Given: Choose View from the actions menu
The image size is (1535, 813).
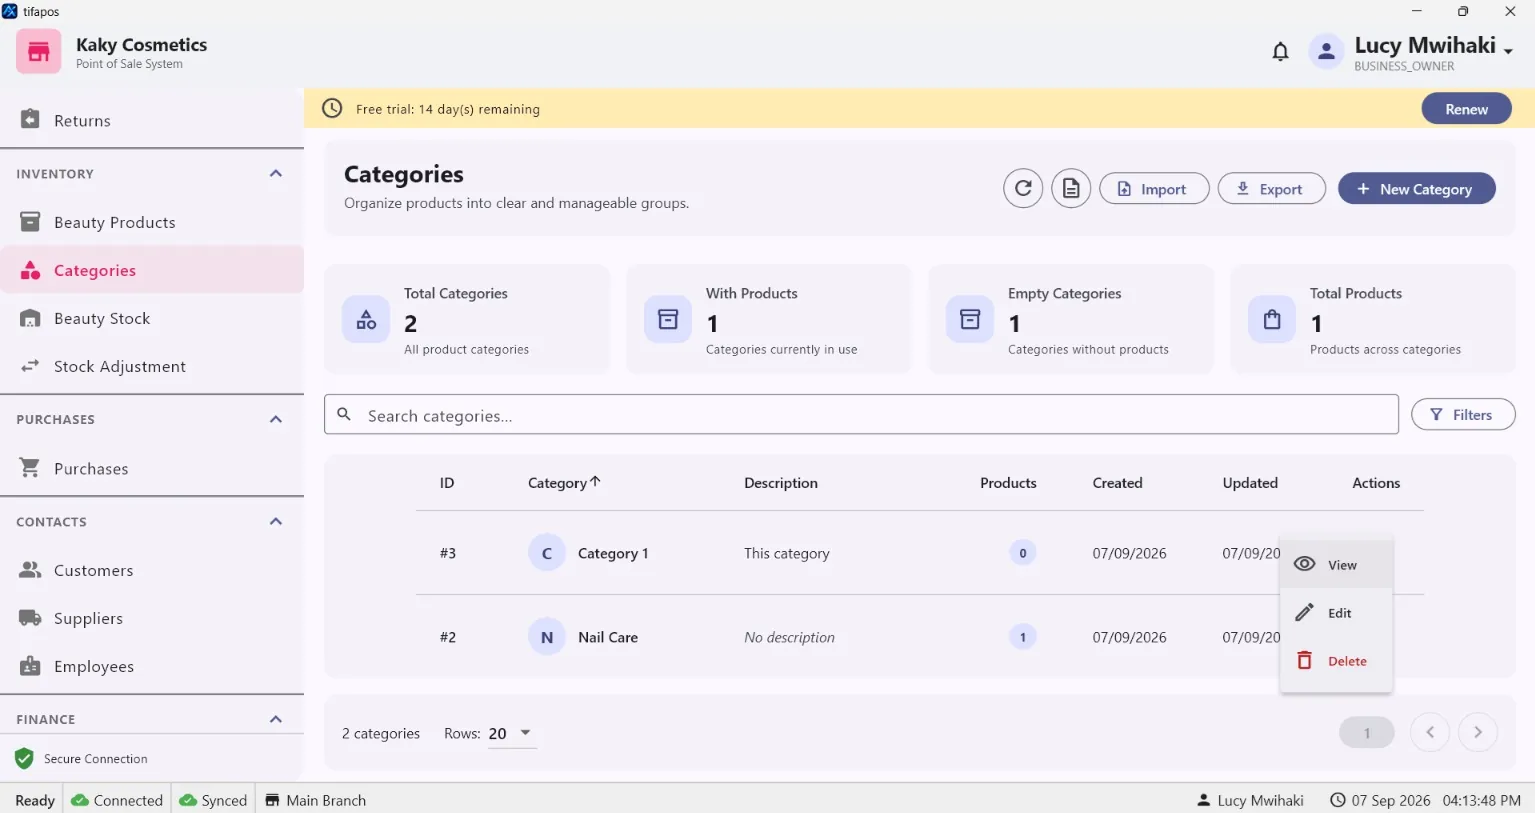Looking at the screenshot, I should tap(1336, 565).
